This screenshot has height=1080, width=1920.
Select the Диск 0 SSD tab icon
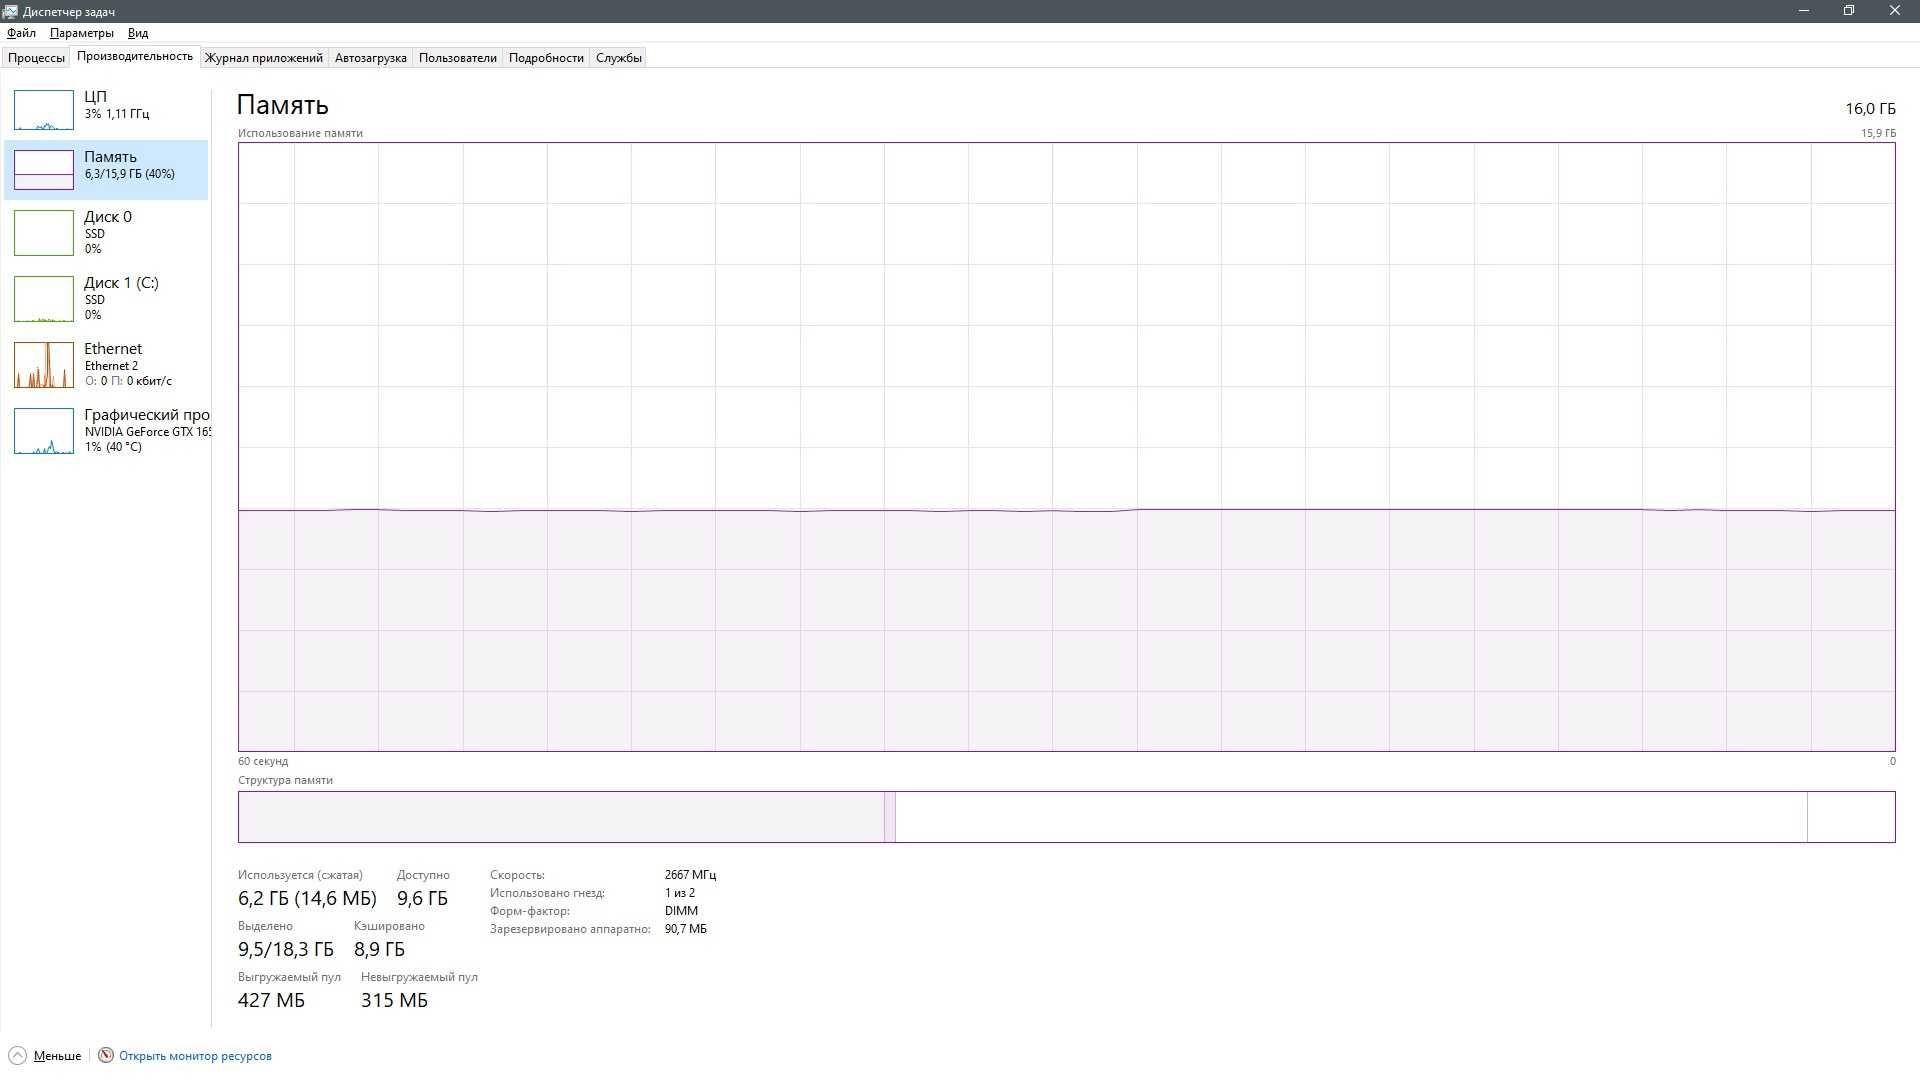click(x=44, y=231)
